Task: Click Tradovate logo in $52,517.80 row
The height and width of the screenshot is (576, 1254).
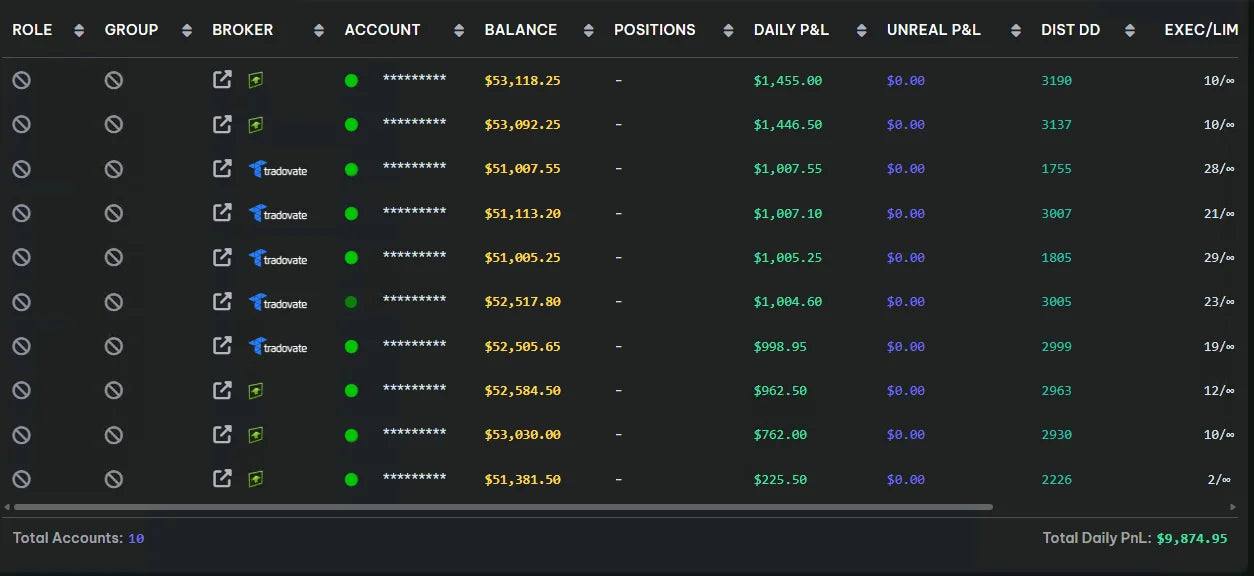Action: (278, 302)
